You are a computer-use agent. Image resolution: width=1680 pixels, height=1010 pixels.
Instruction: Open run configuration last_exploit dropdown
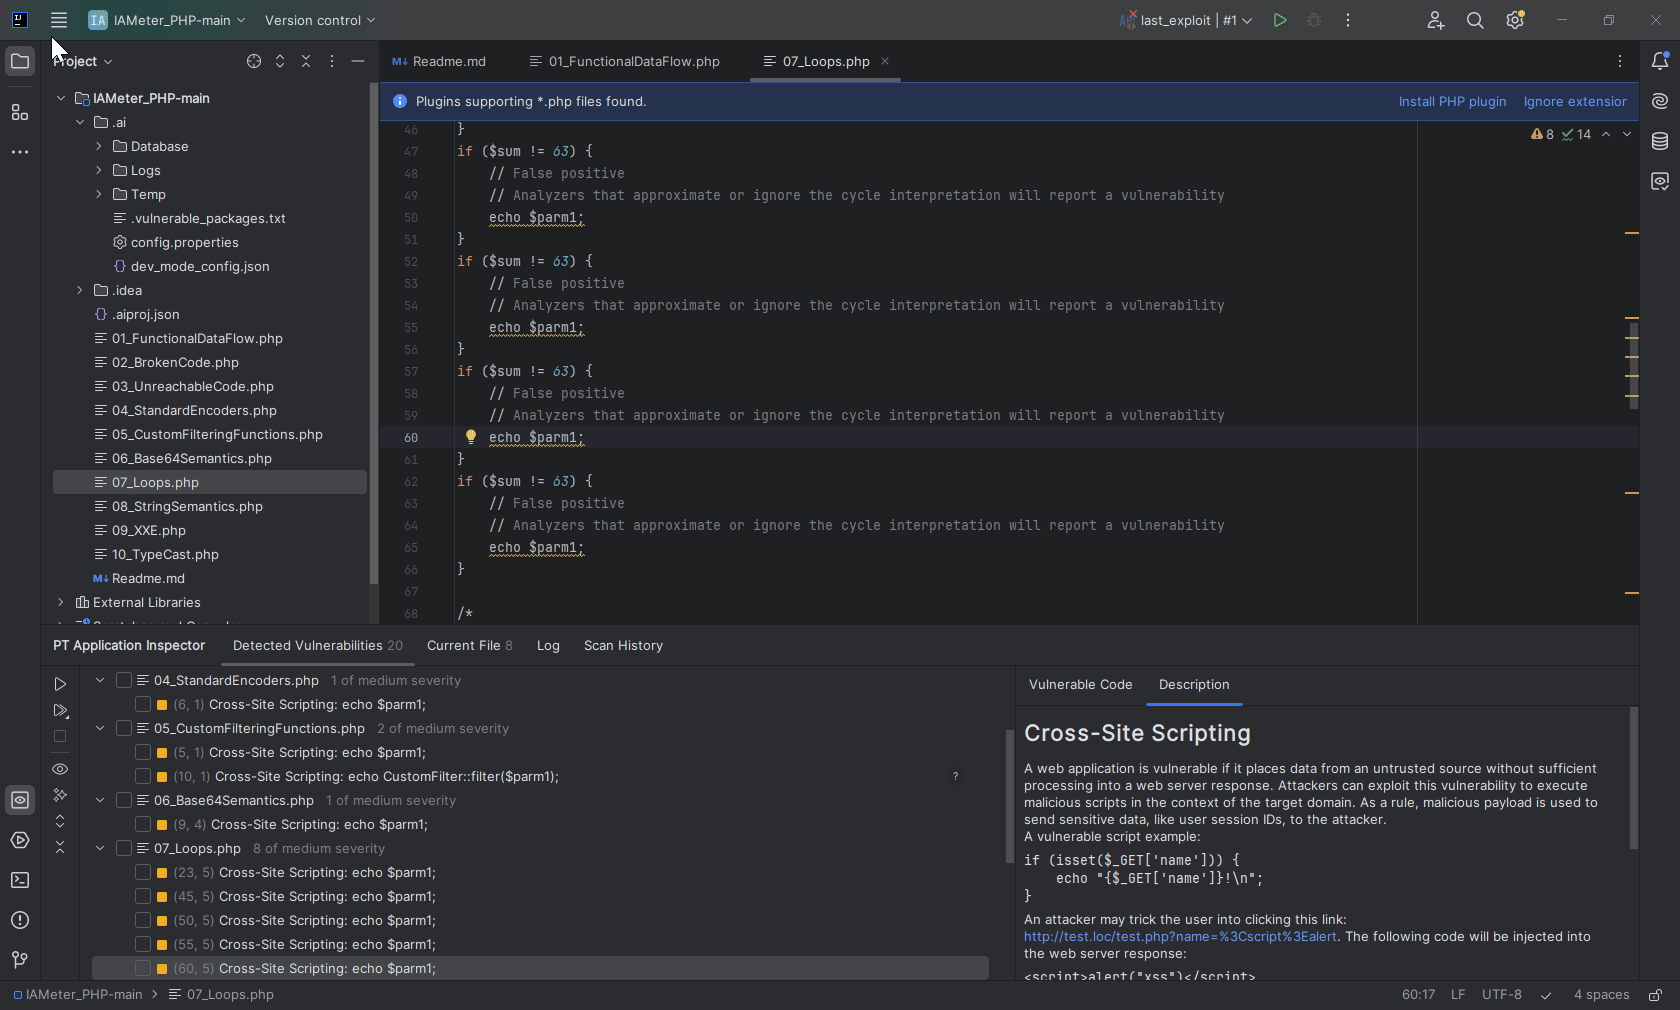(1187, 20)
